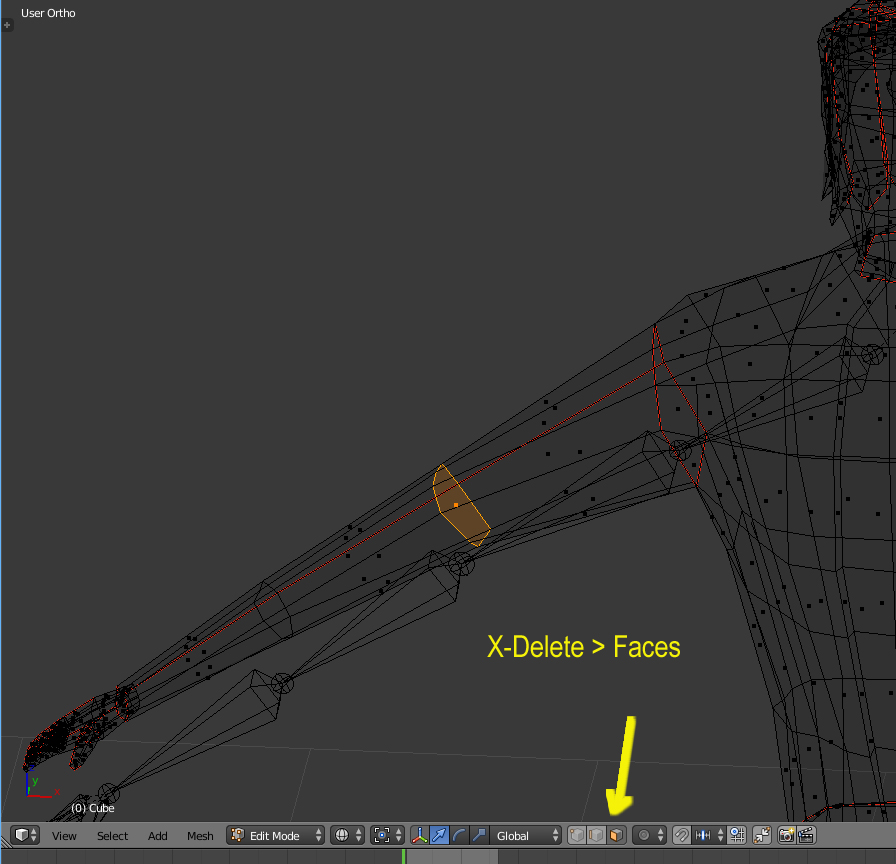Open the viewport shading dropdown
896x864 pixels.
pyautogui.click(x=348, y=835)
